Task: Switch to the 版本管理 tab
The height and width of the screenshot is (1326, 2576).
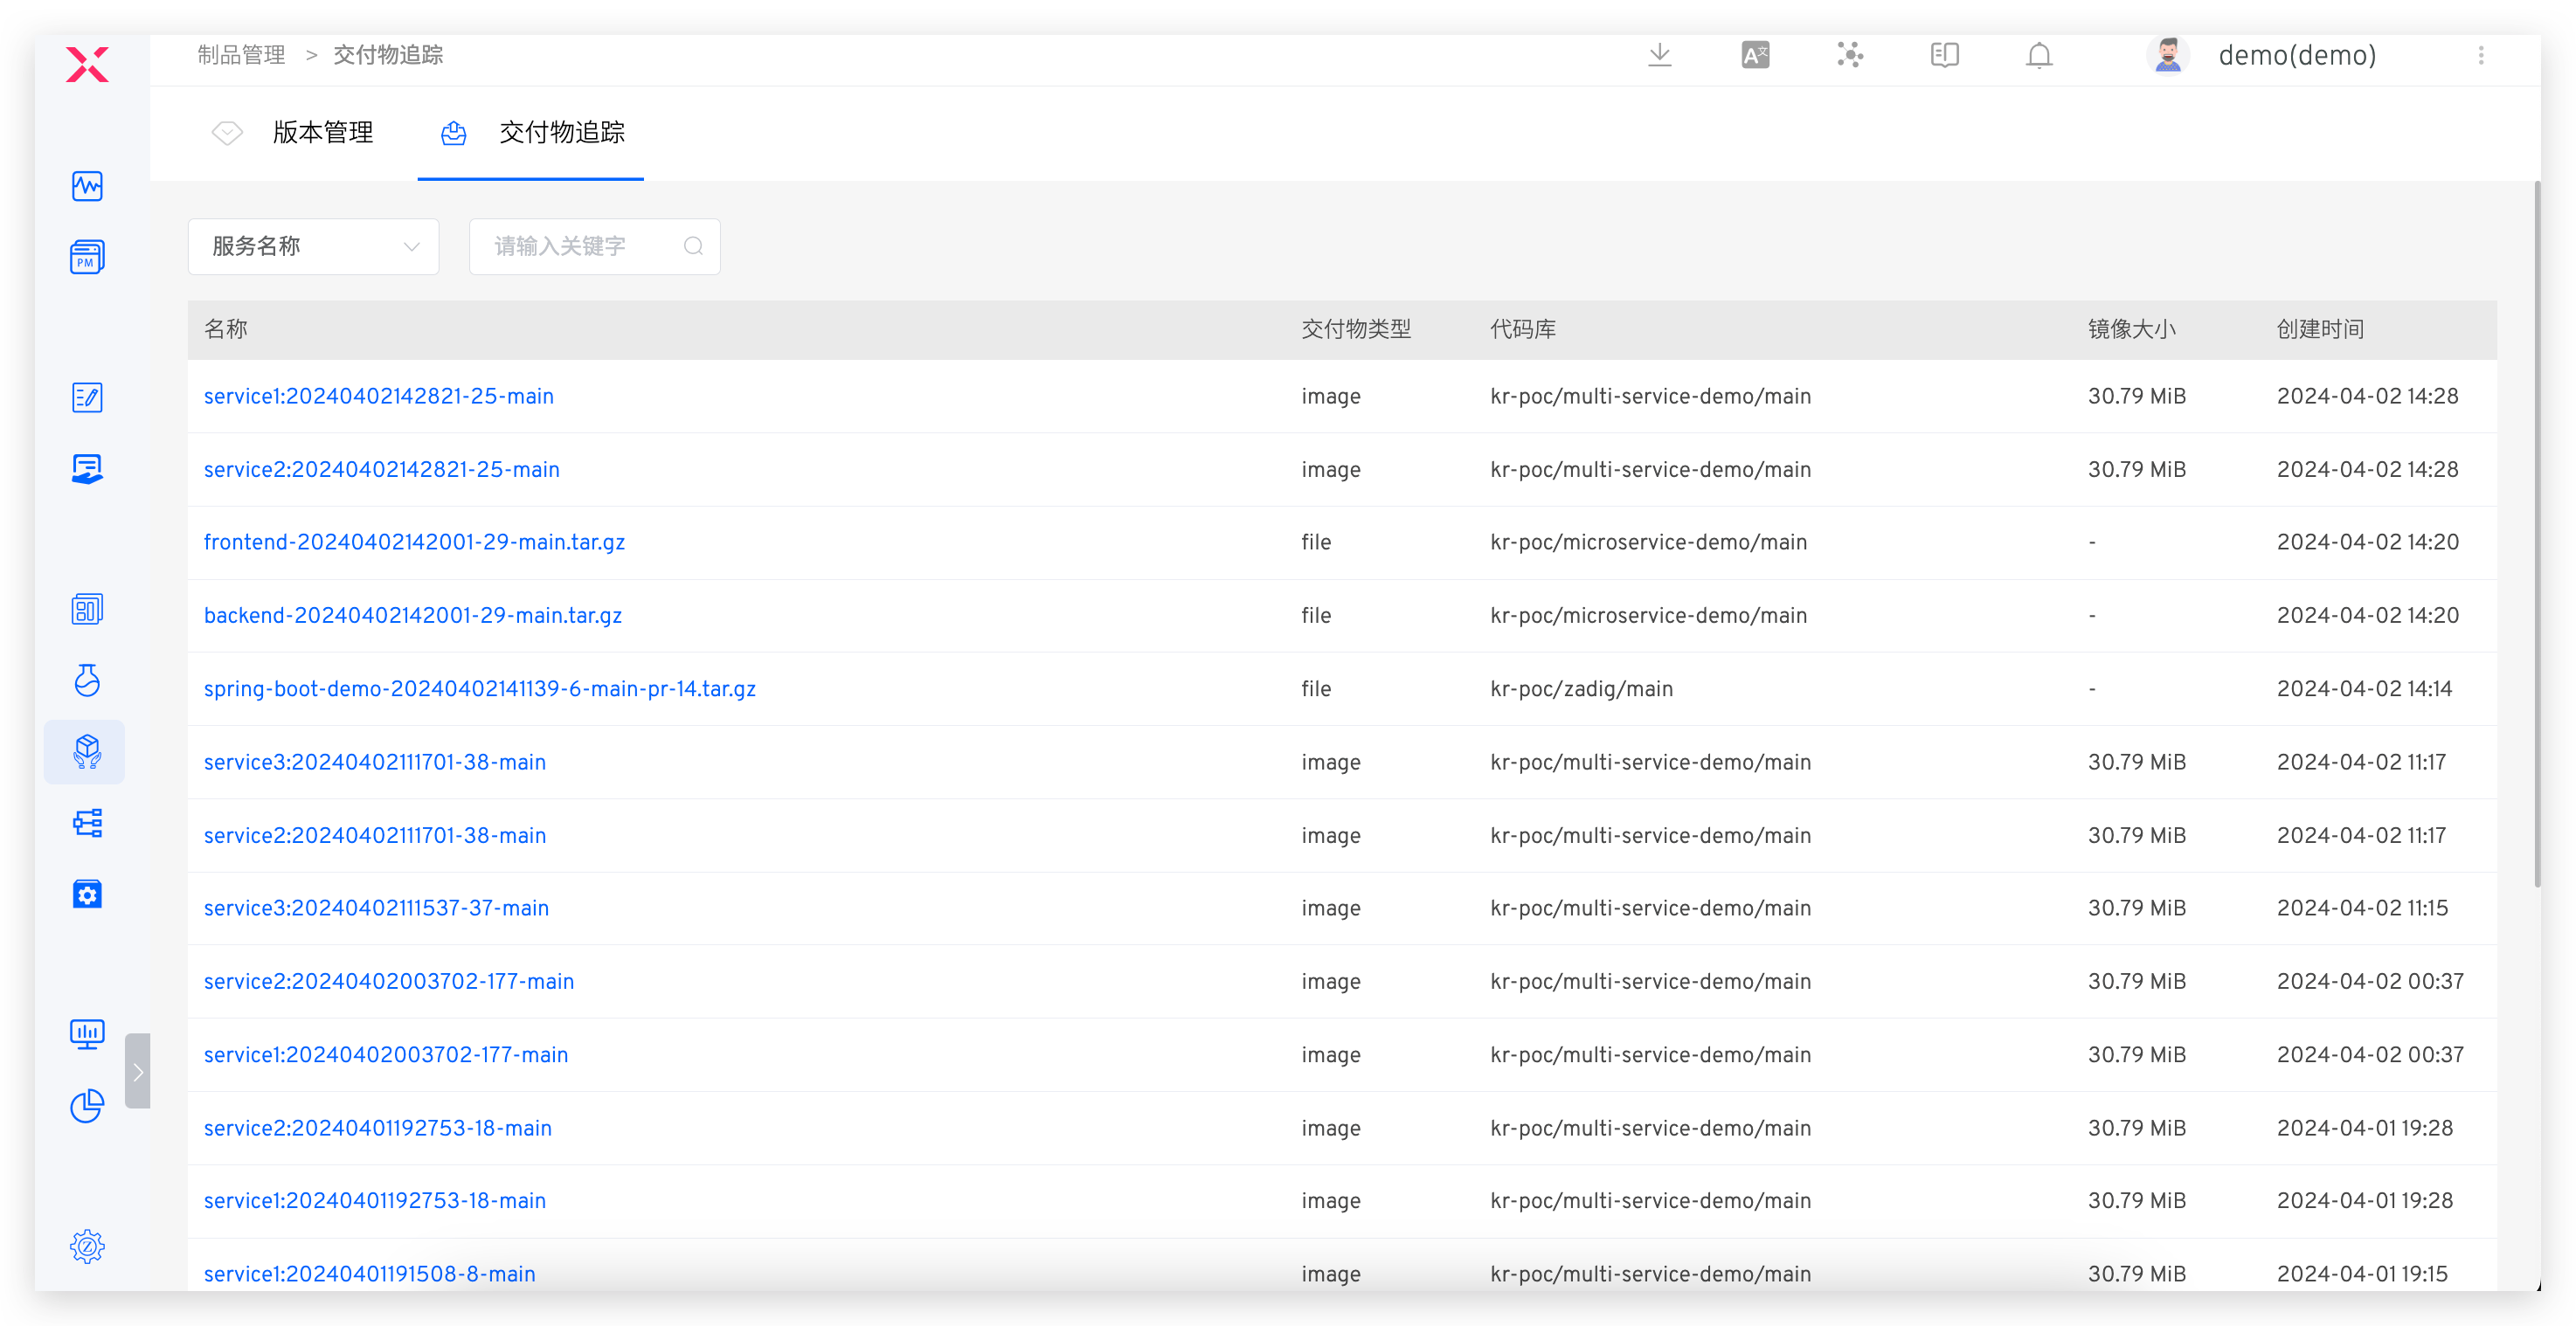Action: tap(322, 132)
